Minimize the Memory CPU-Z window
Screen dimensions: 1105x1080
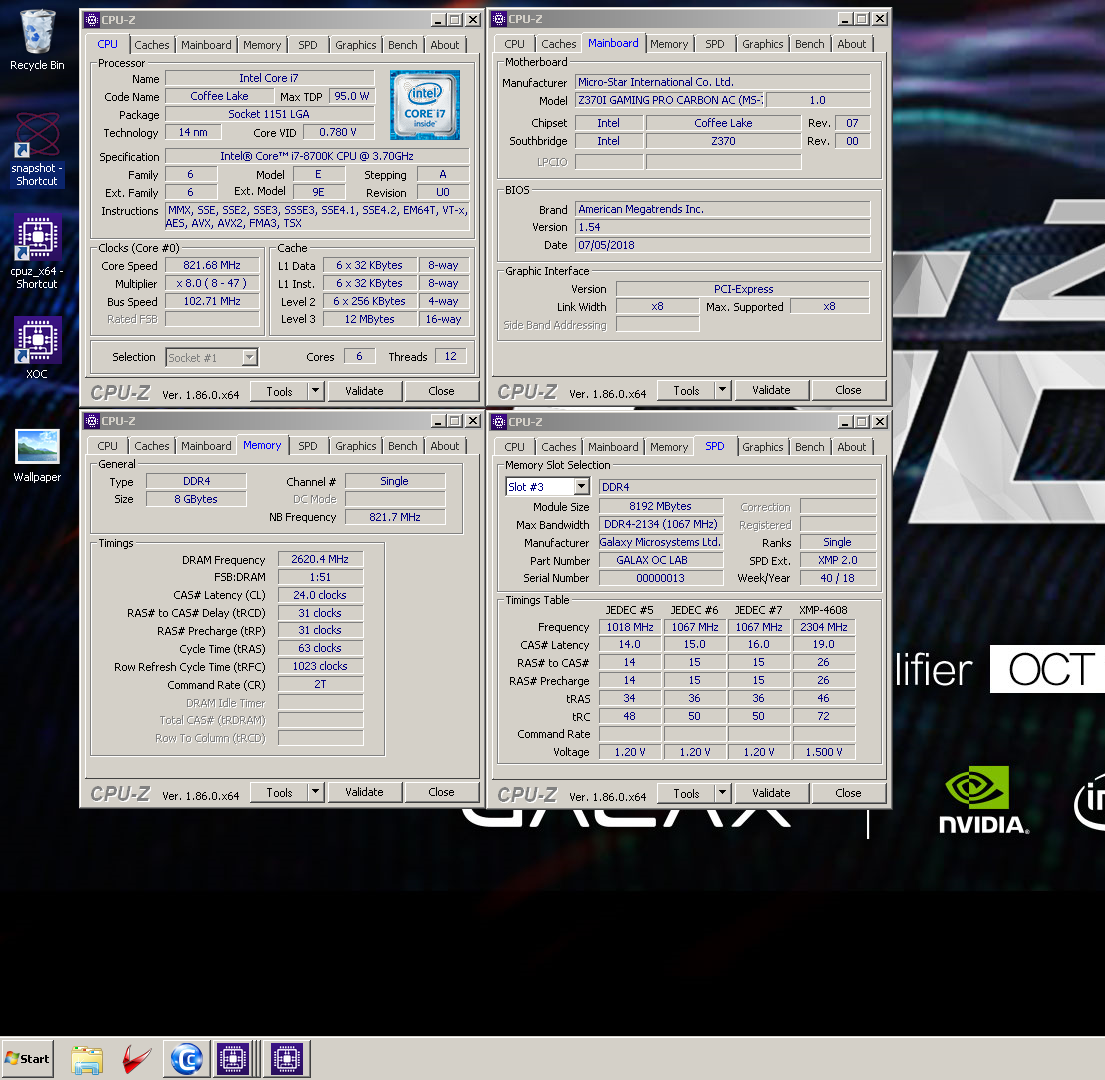[x=438, y=421]
